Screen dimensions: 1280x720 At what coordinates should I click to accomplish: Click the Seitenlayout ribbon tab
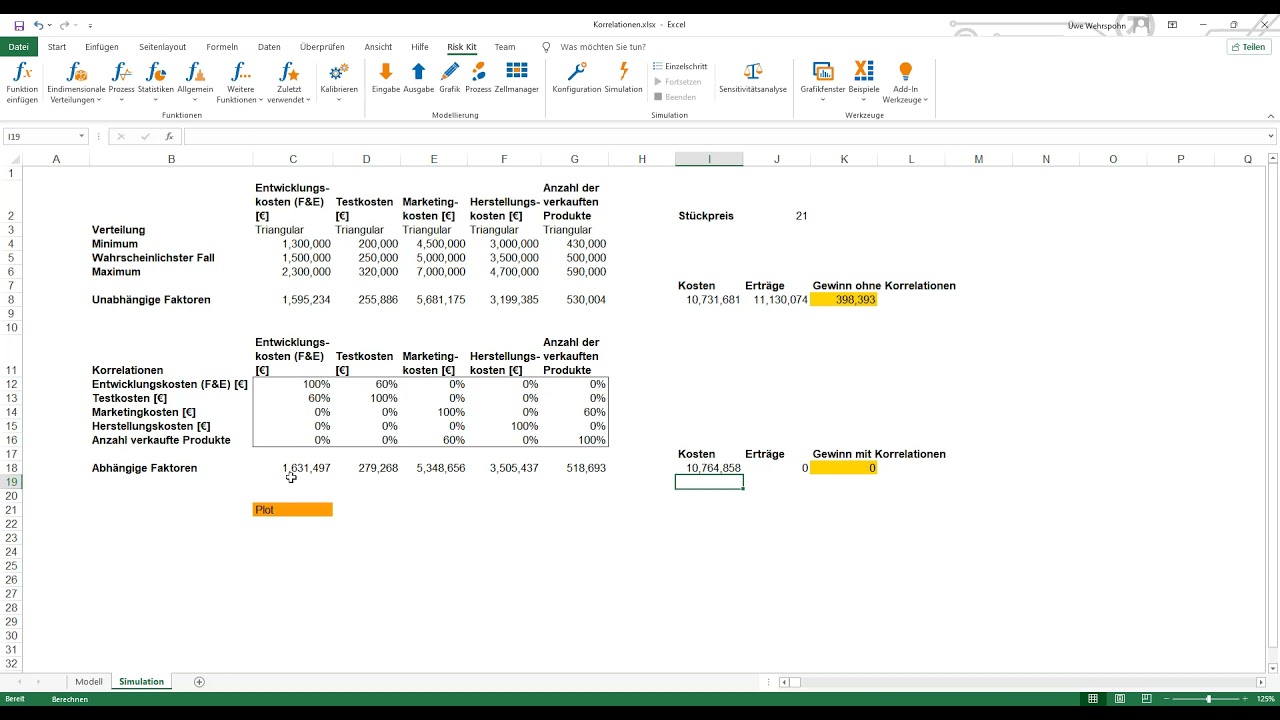[x=162, y=47]
